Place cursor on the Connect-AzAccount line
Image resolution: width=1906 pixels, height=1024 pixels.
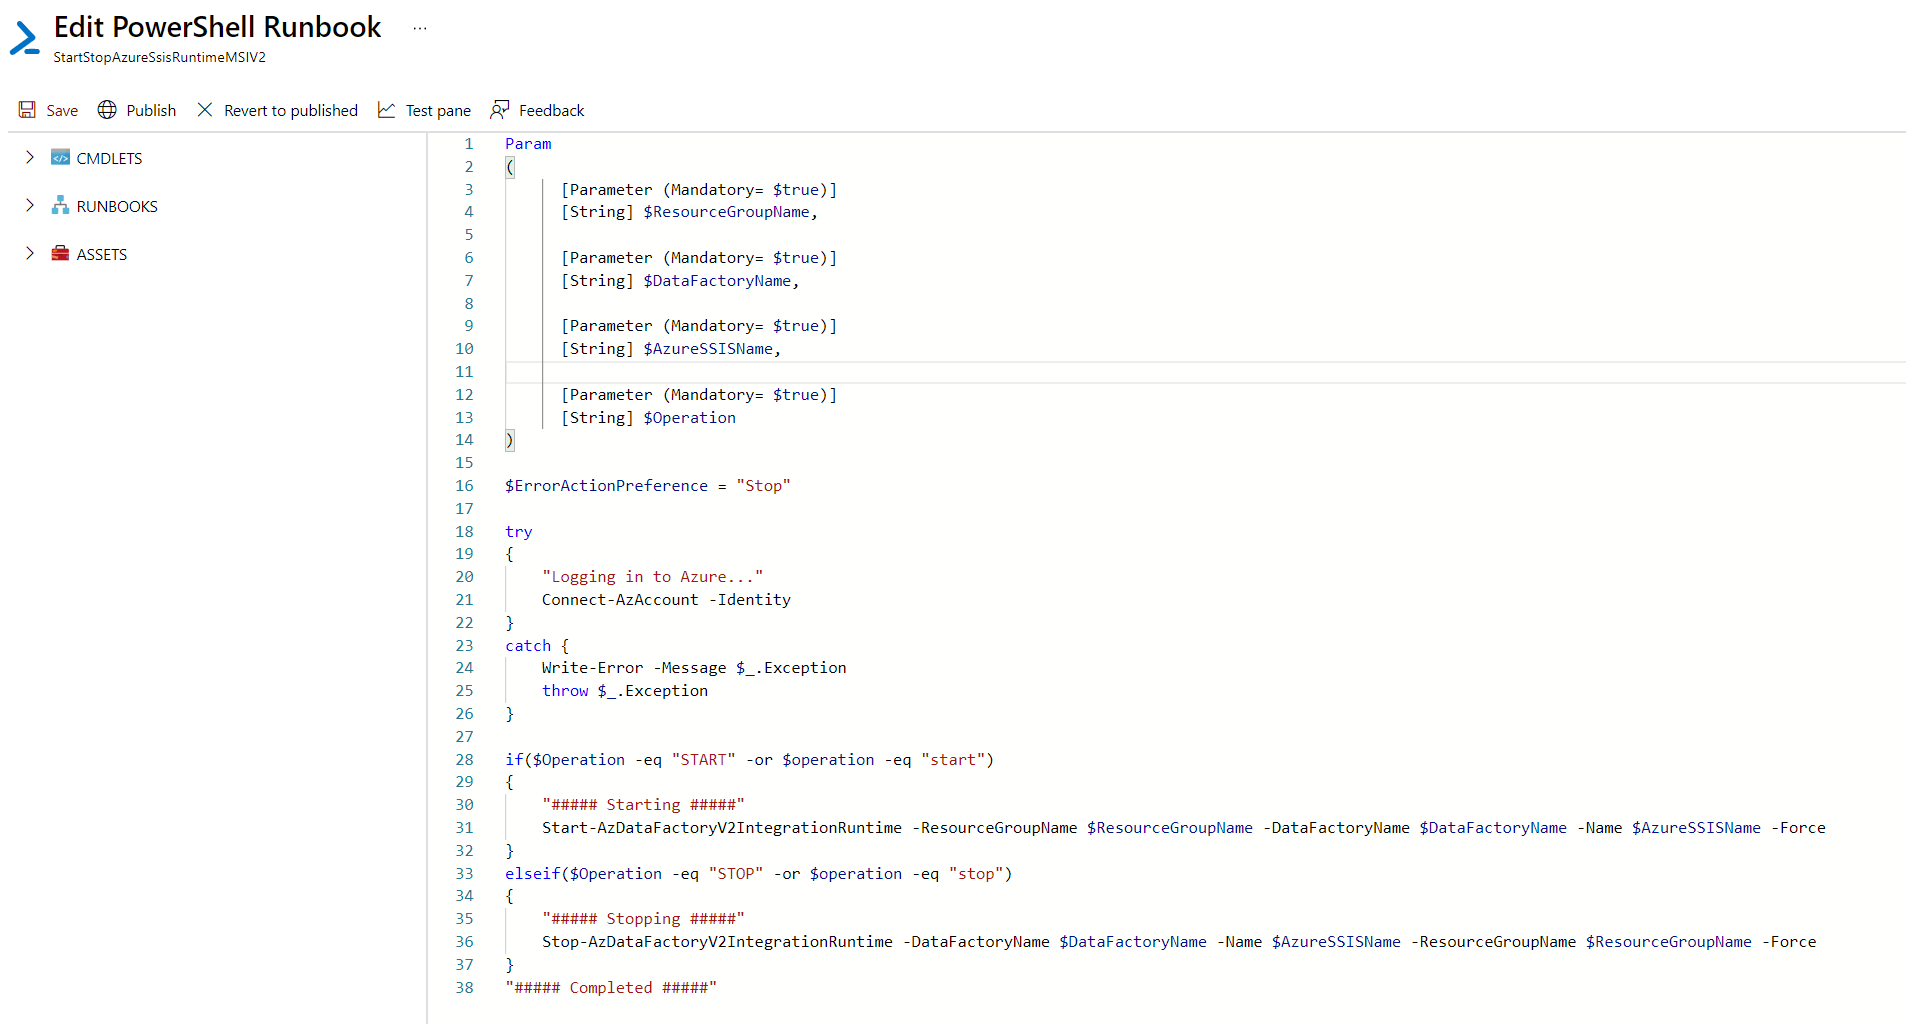click(666, 599)
